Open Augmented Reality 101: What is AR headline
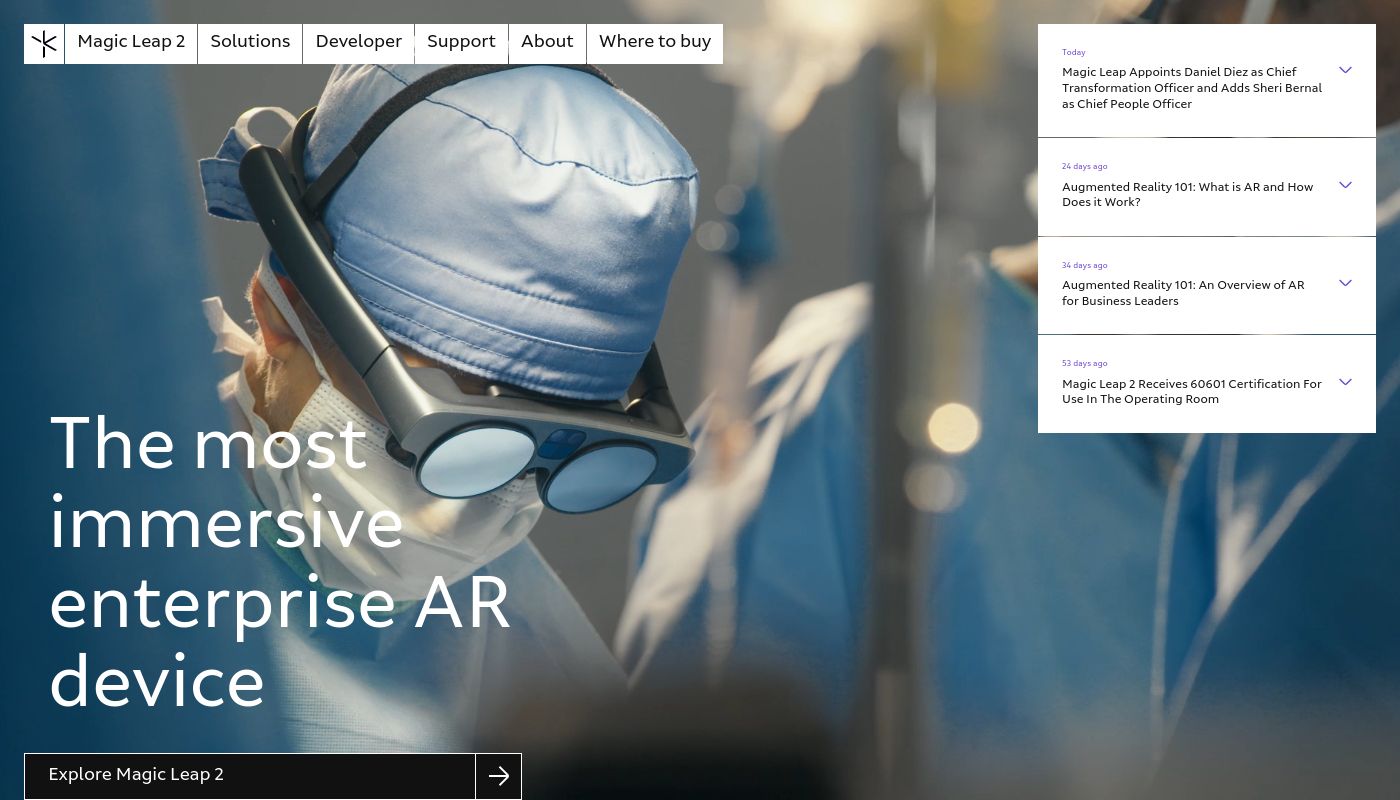The image size is (1400, 800). click(x=1187, y=194)
